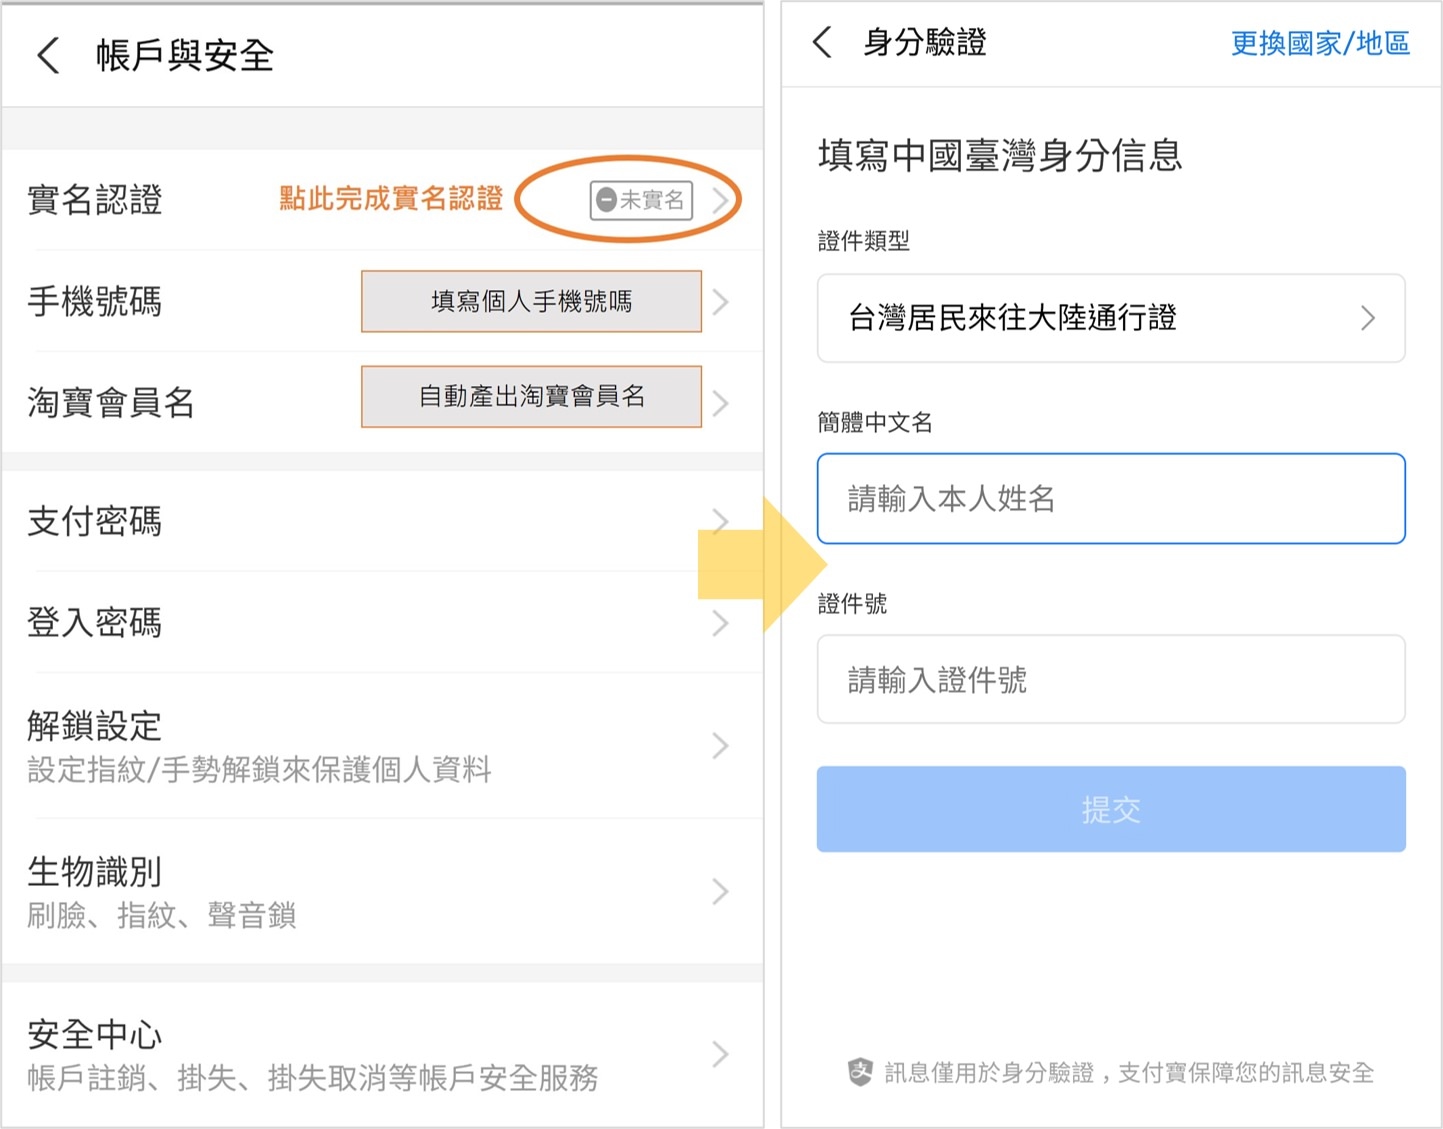
Task: Open 淘寶會員名 row chevron
Action: click(x=720, y=403)
